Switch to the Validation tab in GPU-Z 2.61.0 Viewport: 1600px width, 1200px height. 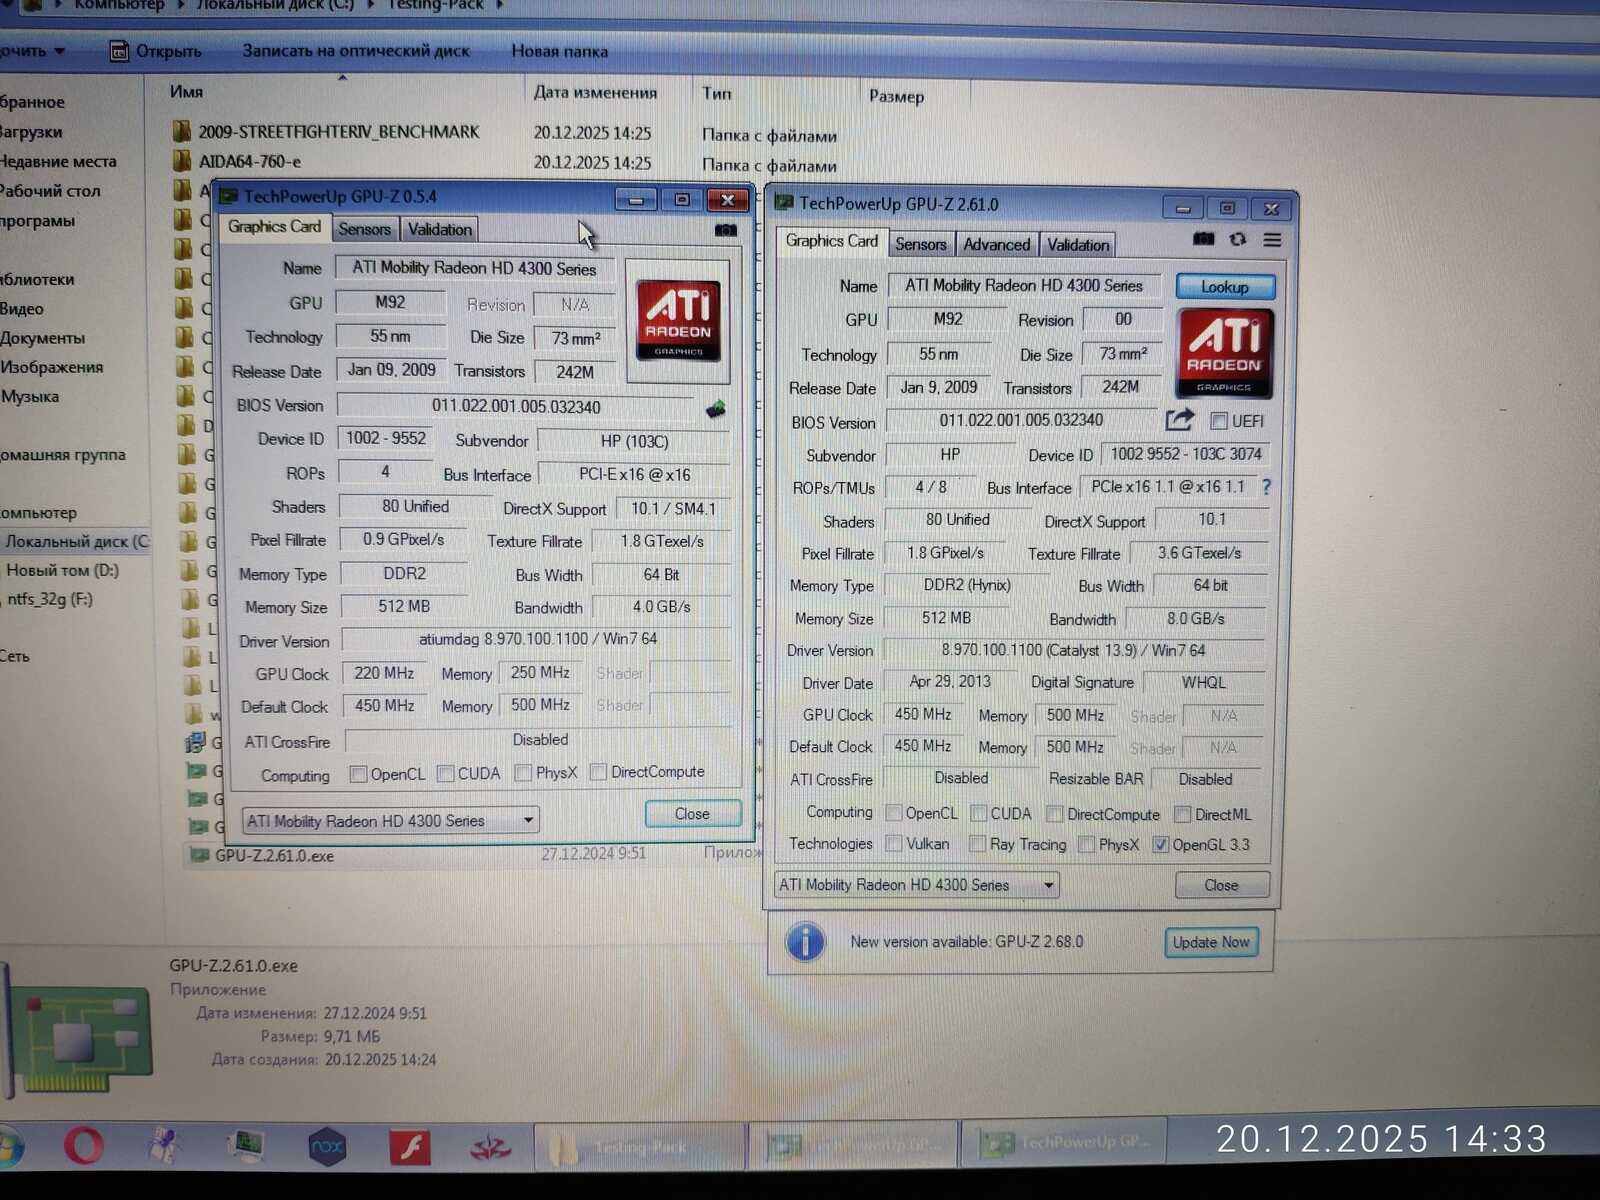(x=1078, y=244)
